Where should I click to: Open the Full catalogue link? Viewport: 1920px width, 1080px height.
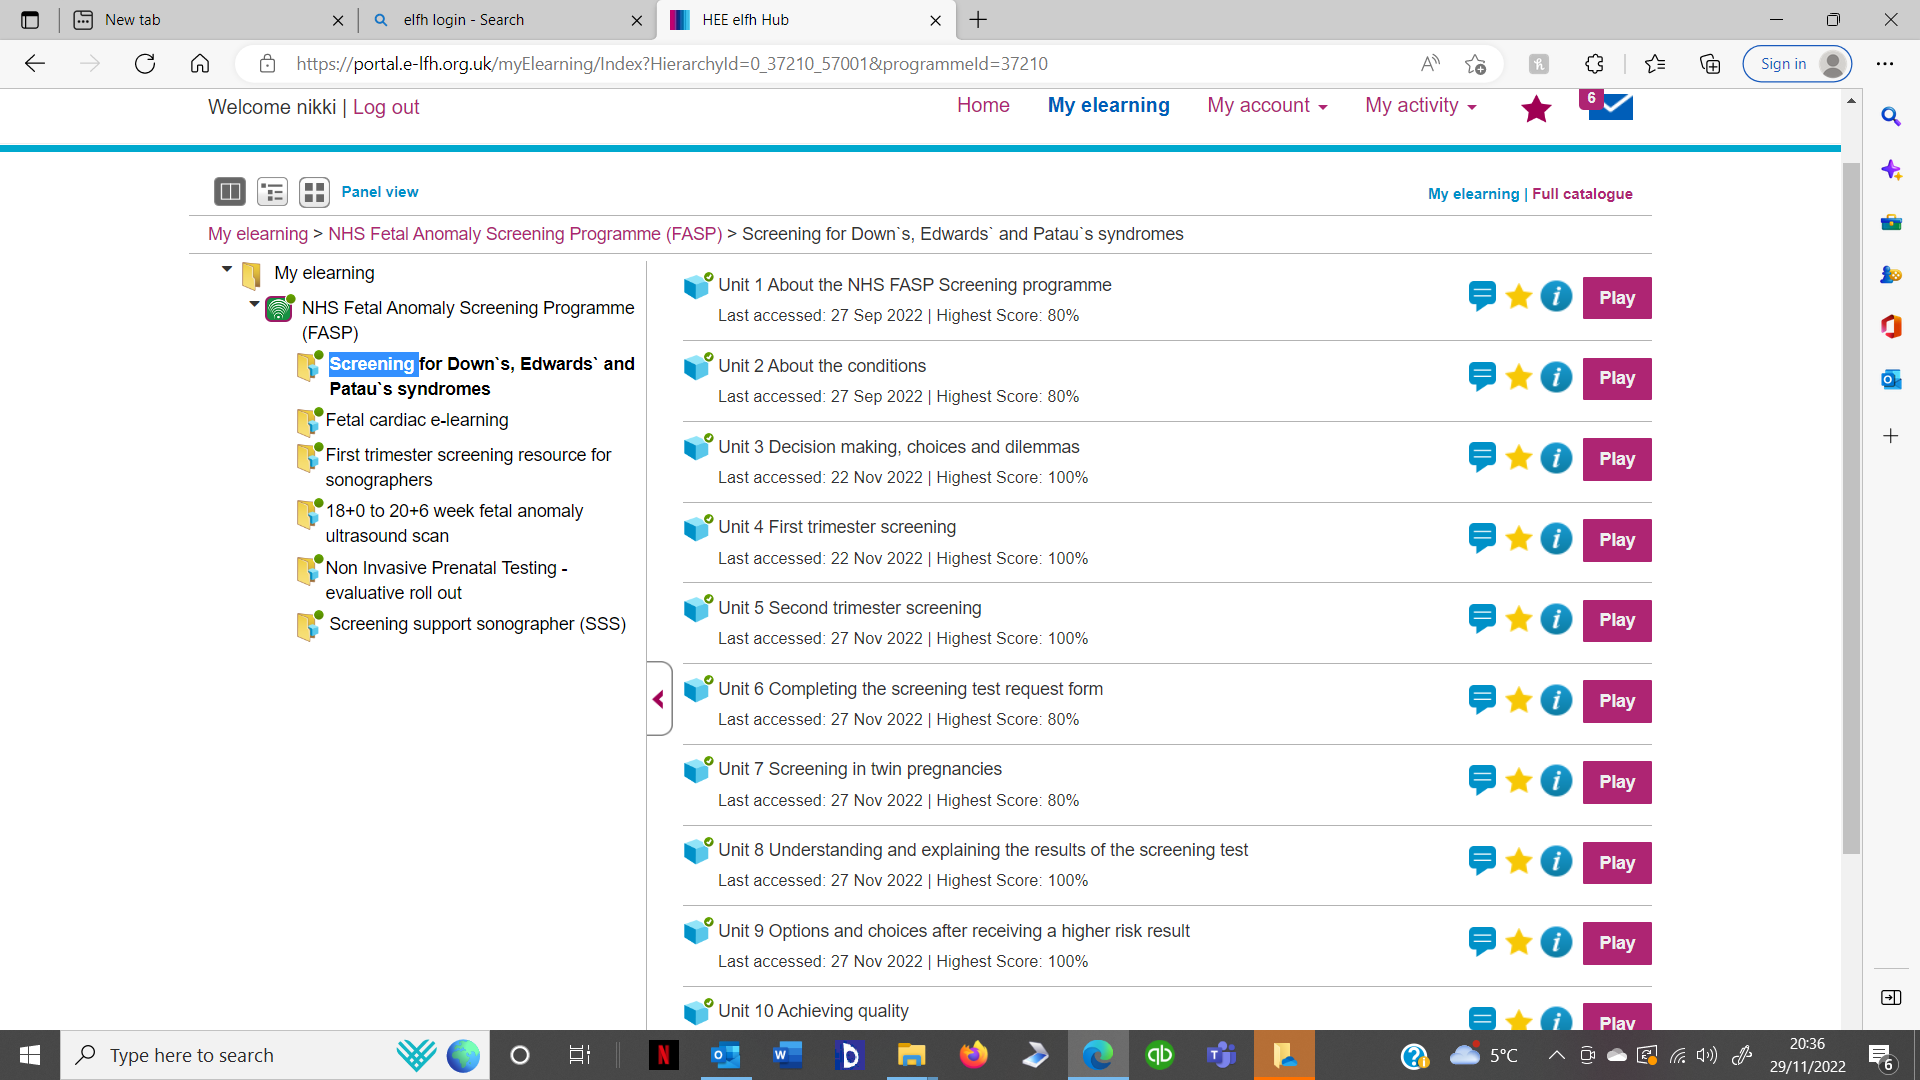pyautogui.click(x=1582, y=194)
